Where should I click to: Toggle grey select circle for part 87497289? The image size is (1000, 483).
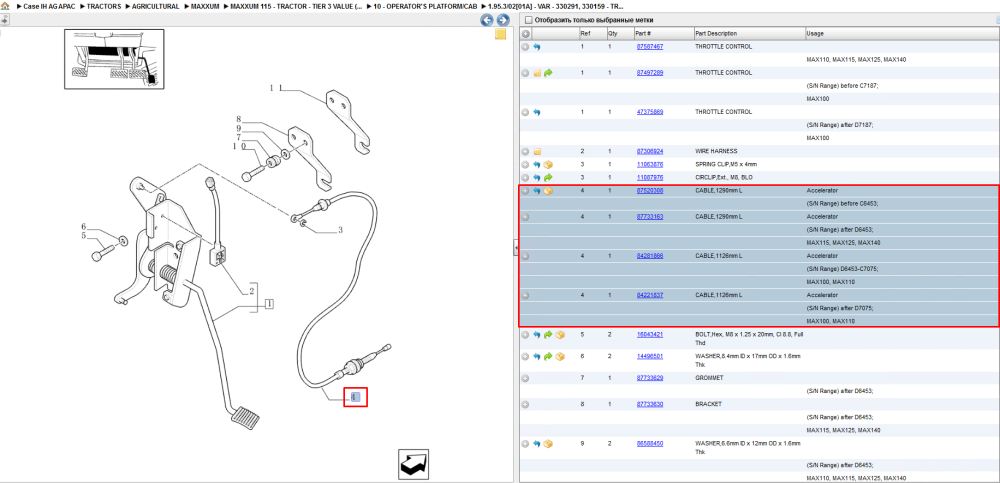click(x=526, y=73)
